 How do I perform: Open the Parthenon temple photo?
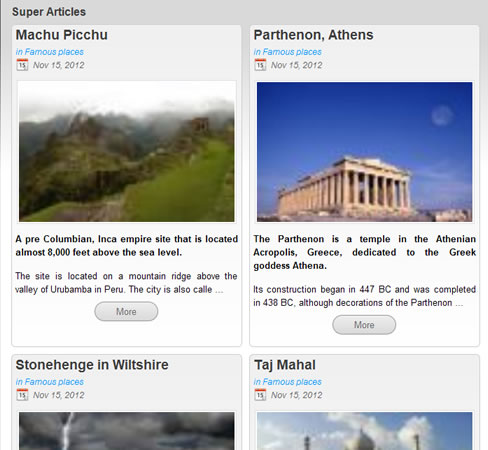pyautogui.click(x=365, y=152)
